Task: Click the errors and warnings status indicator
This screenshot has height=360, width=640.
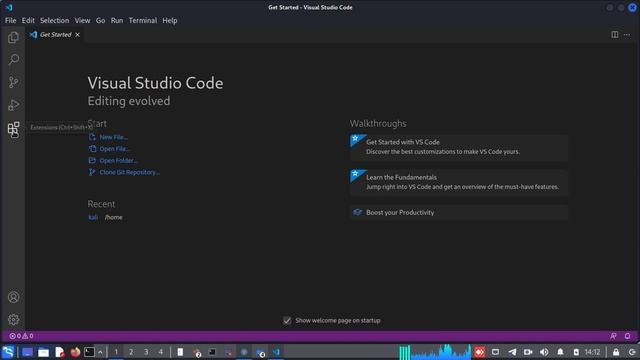Action: [x=21, y=336]
